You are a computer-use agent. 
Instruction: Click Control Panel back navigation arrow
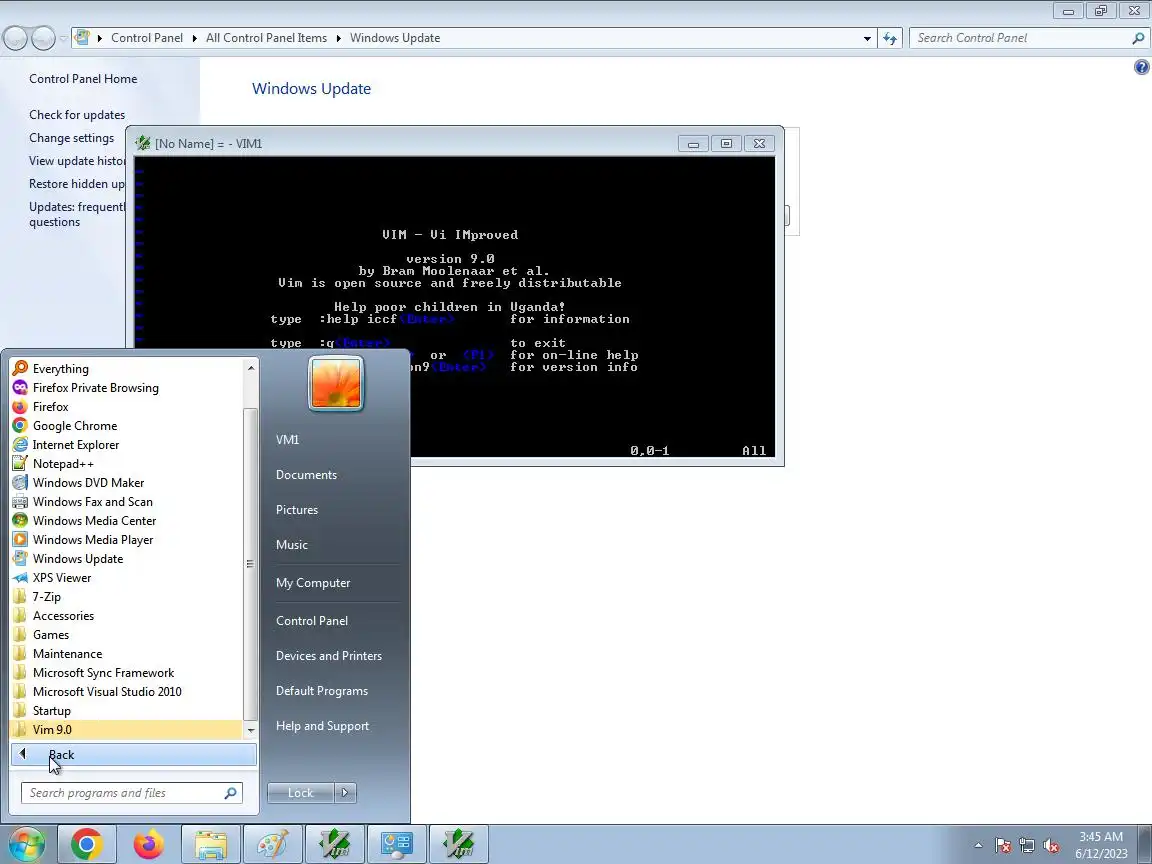[x=15, y=38]
